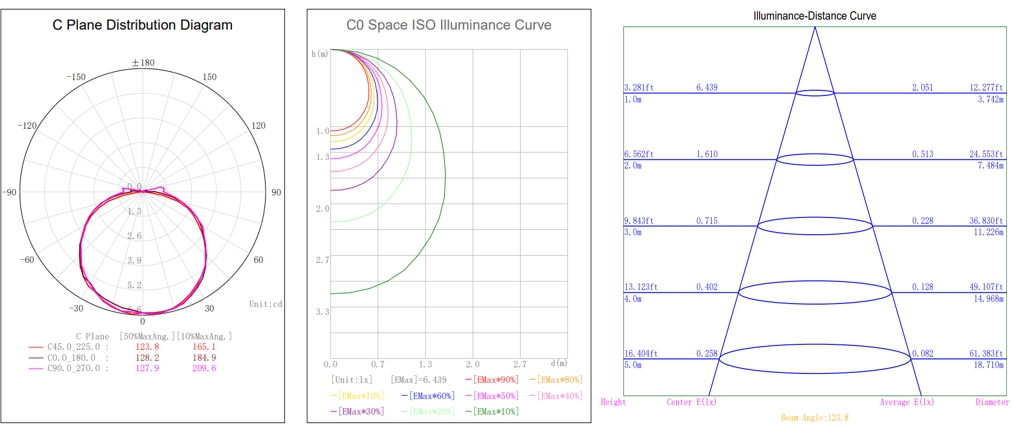The height and width of the screenshot is (427, 1012).
Task: Click the '[EMax*40%]' legend entry
Action: click(x=556, y=395)
